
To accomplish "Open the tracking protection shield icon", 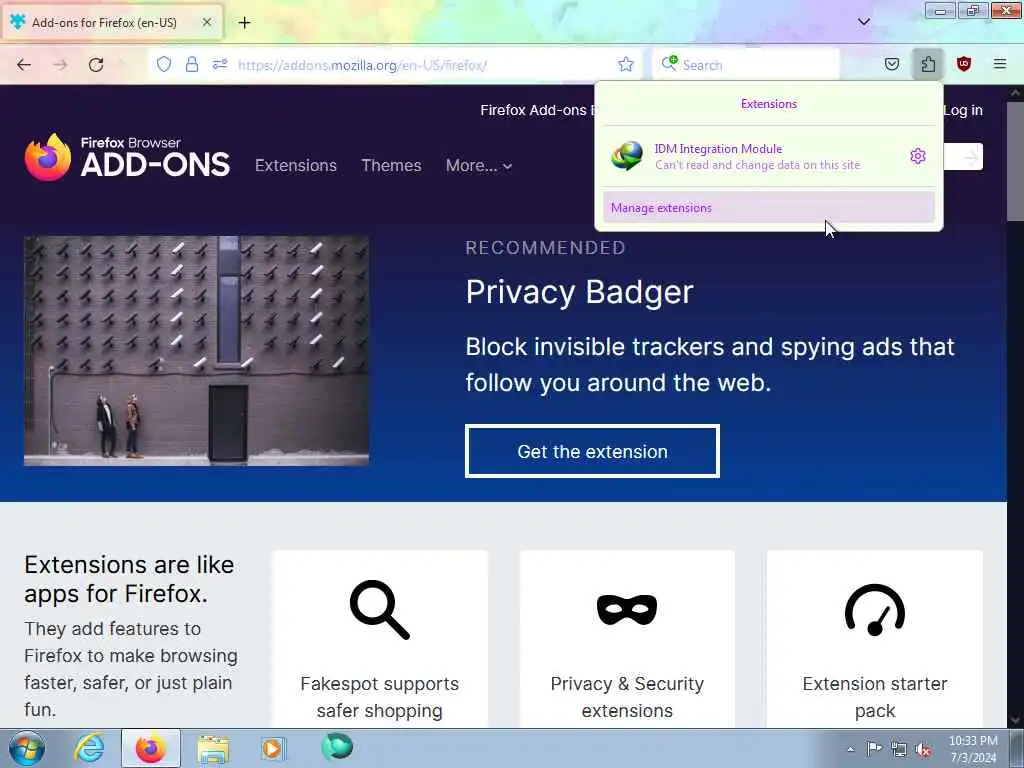I will 164,64.
